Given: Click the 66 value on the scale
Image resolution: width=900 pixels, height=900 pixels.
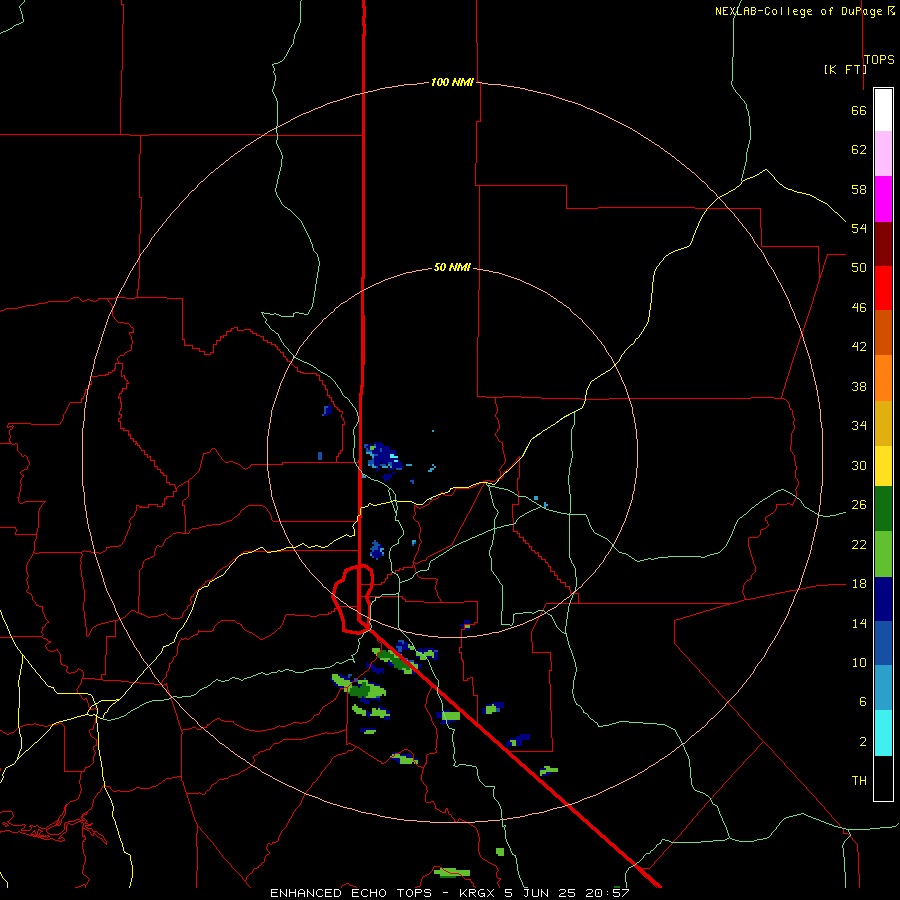Looking at the screenshot, I should click(859, 110).
